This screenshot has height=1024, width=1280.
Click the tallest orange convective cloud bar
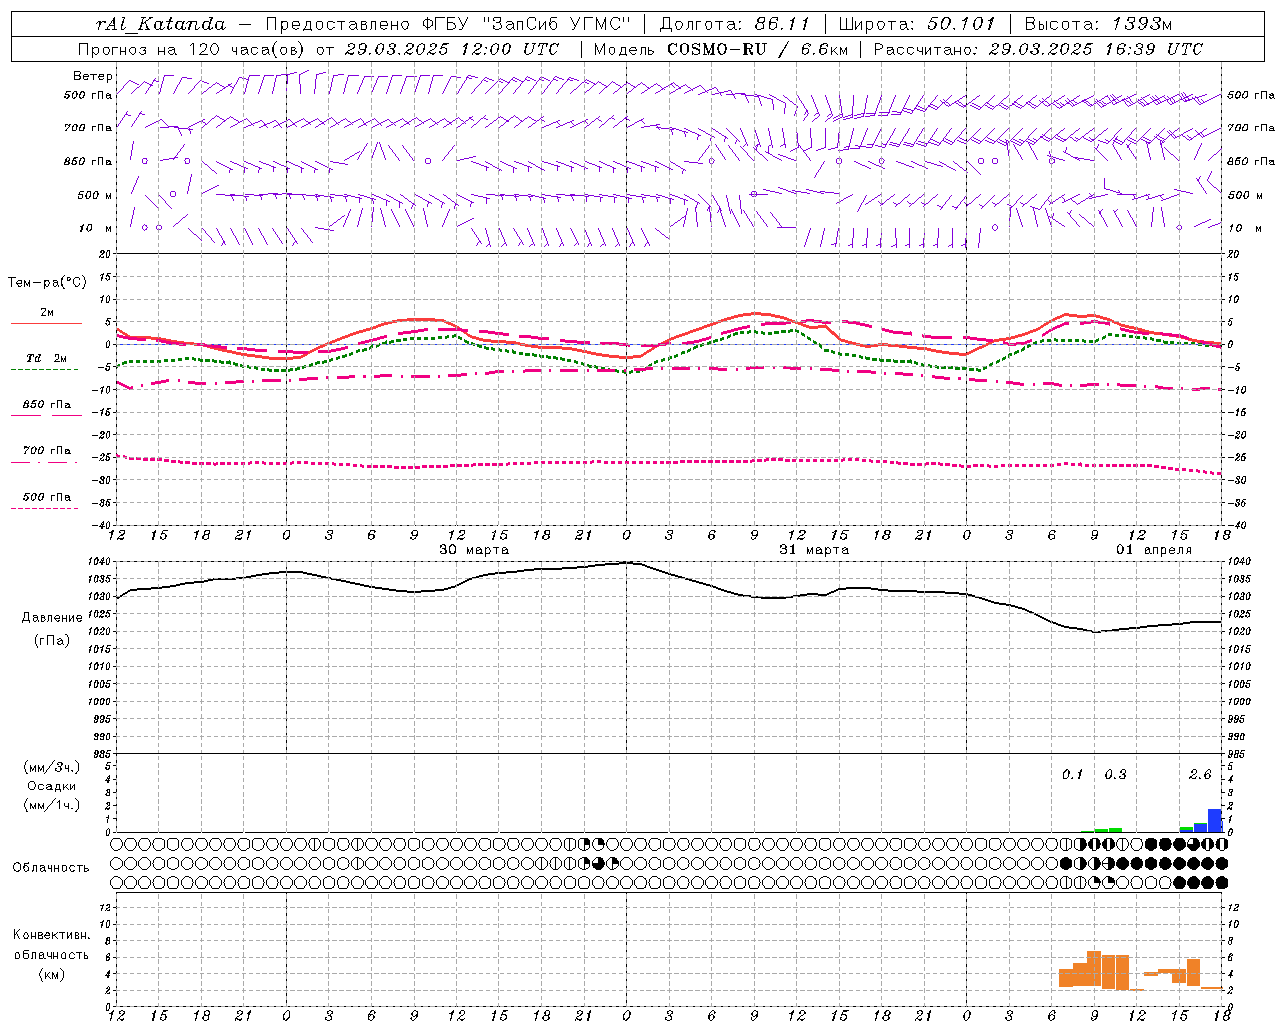click(1094, 969)
